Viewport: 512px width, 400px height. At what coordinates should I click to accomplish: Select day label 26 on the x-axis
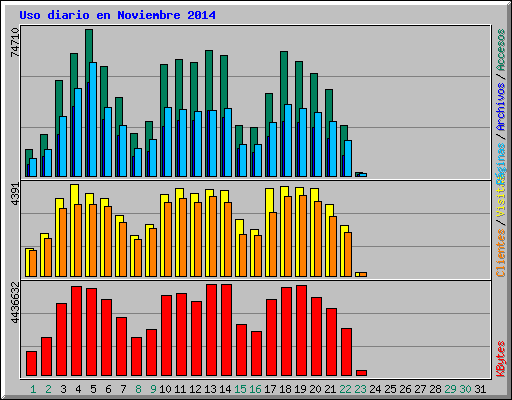pyautogui.click(x=405, y=389)
